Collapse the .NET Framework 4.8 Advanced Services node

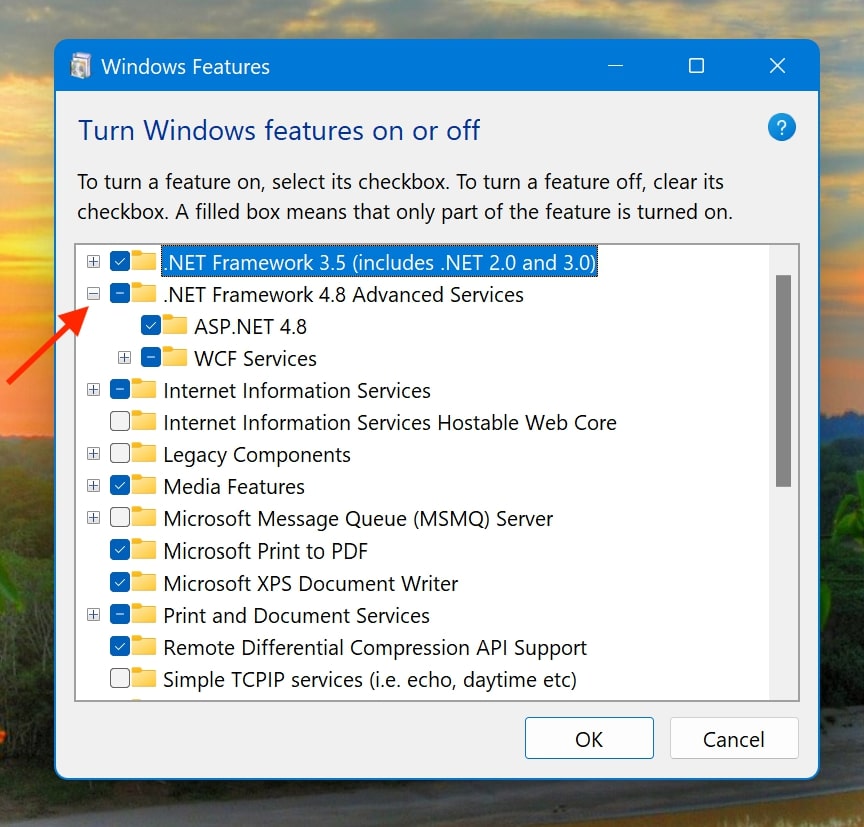pyautogui.click(x=93, y=294)
